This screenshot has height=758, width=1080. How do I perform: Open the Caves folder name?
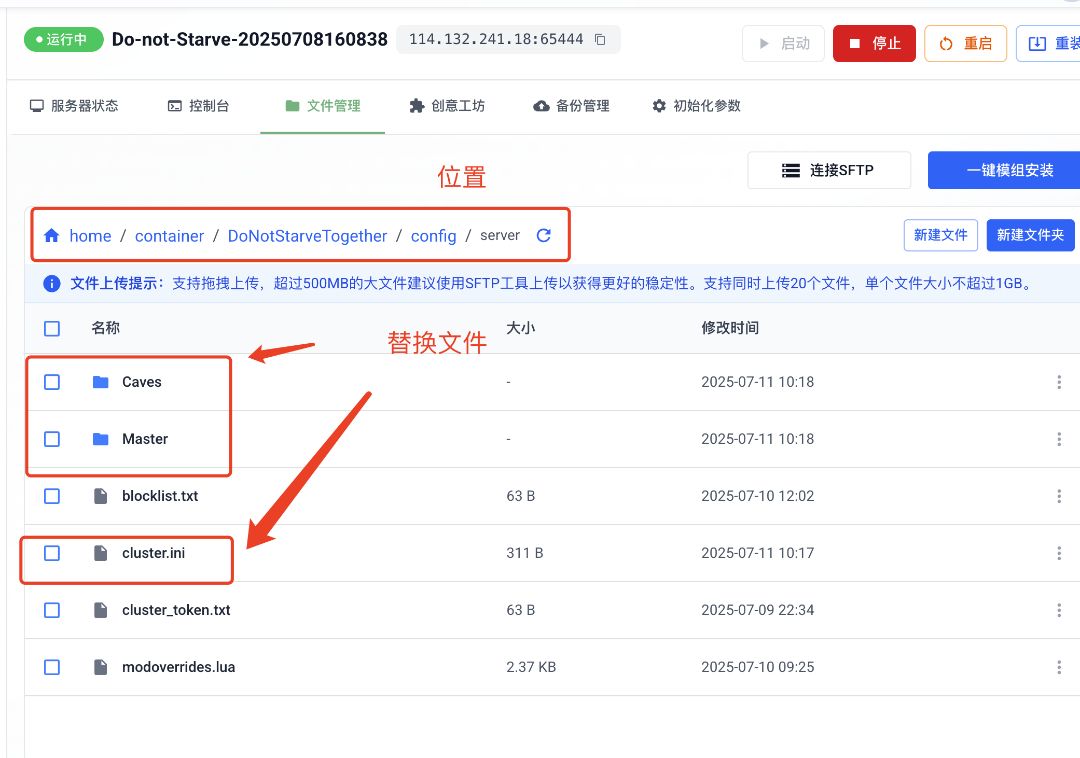tap(141, 382)
